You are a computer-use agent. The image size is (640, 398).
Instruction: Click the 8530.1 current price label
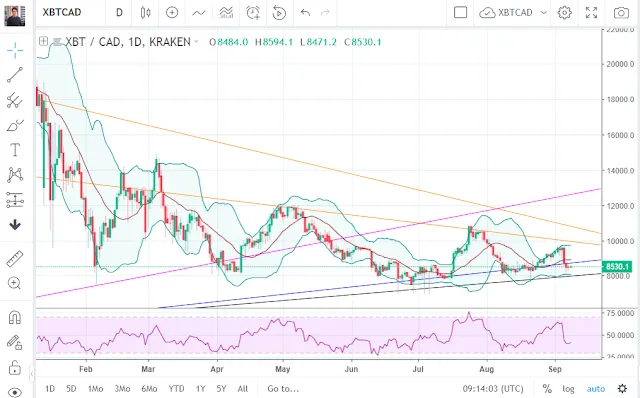click(617, 267)
